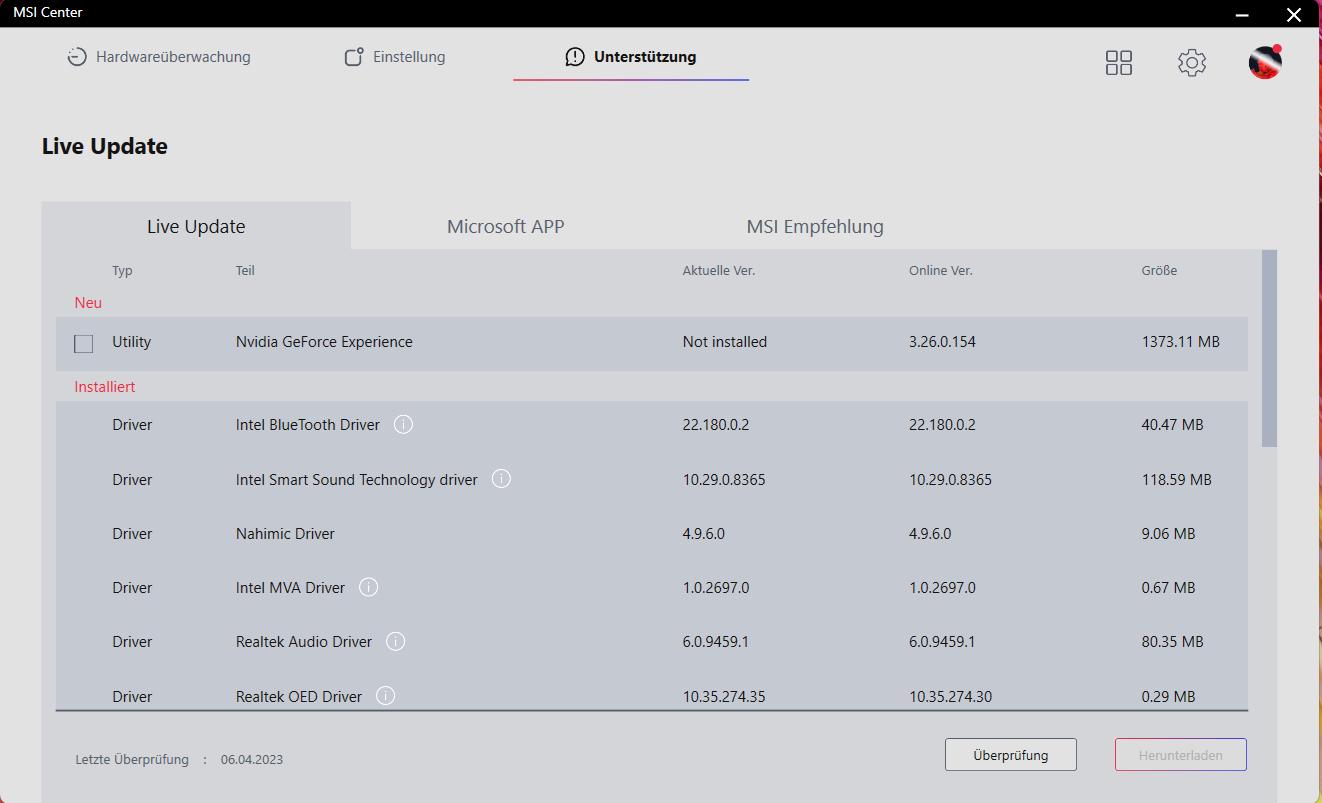The image size is (1322, 803).
Task: Show info for Intel MVA Driver
Action: pyautogui.click(x=368, y=587)
